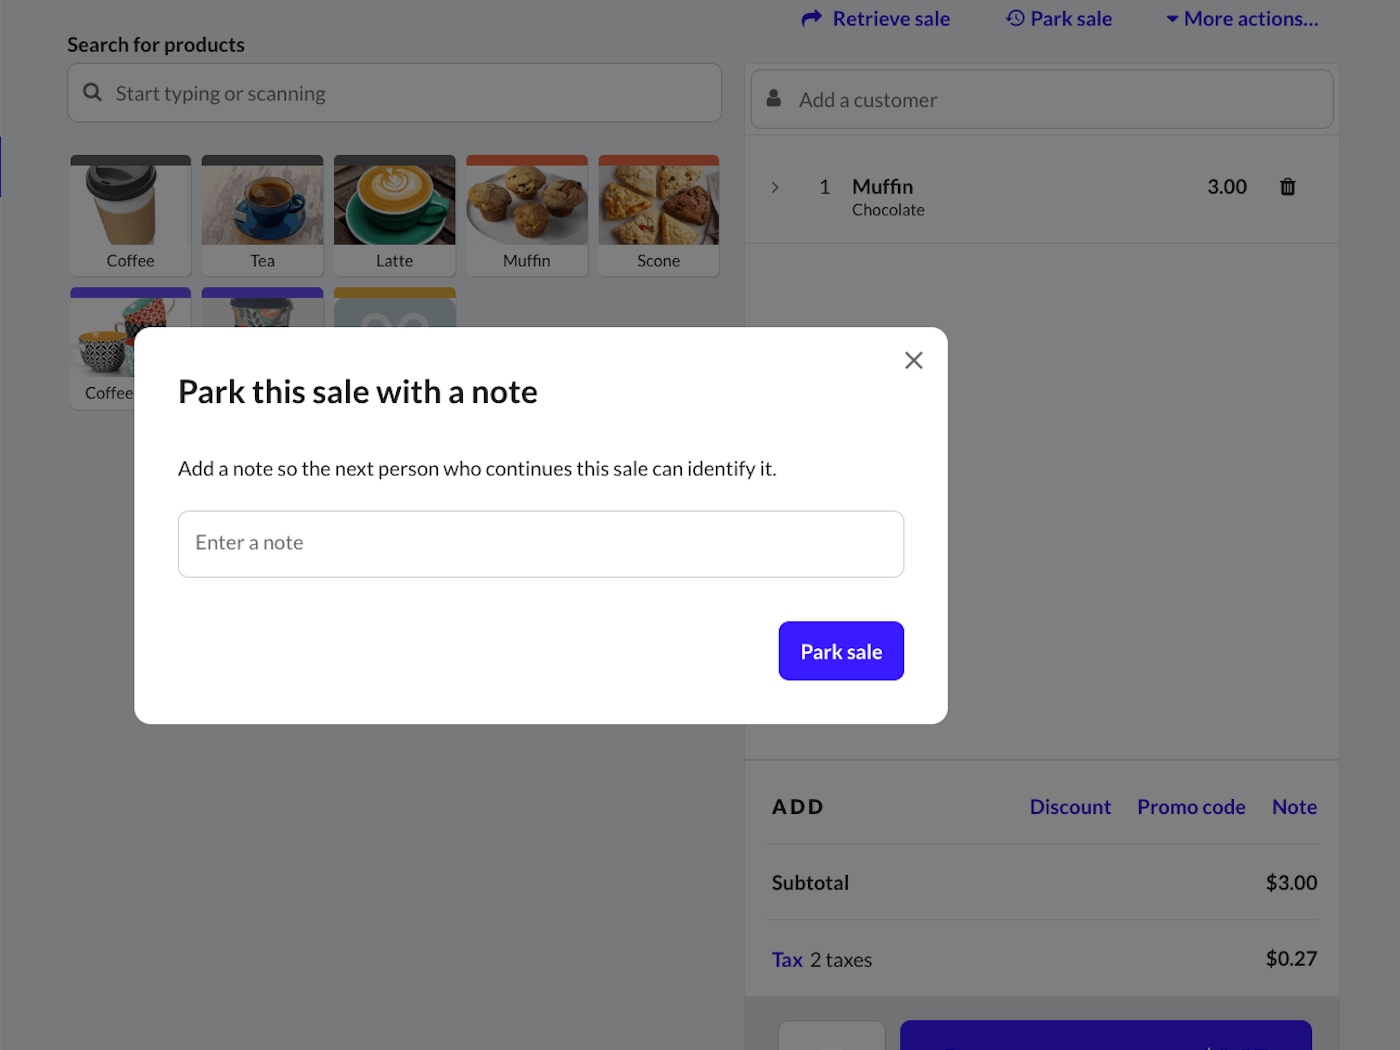Select the Scone product tile
The image size is (1400, 1050).
pyautogui.click(x=658, y=215)
